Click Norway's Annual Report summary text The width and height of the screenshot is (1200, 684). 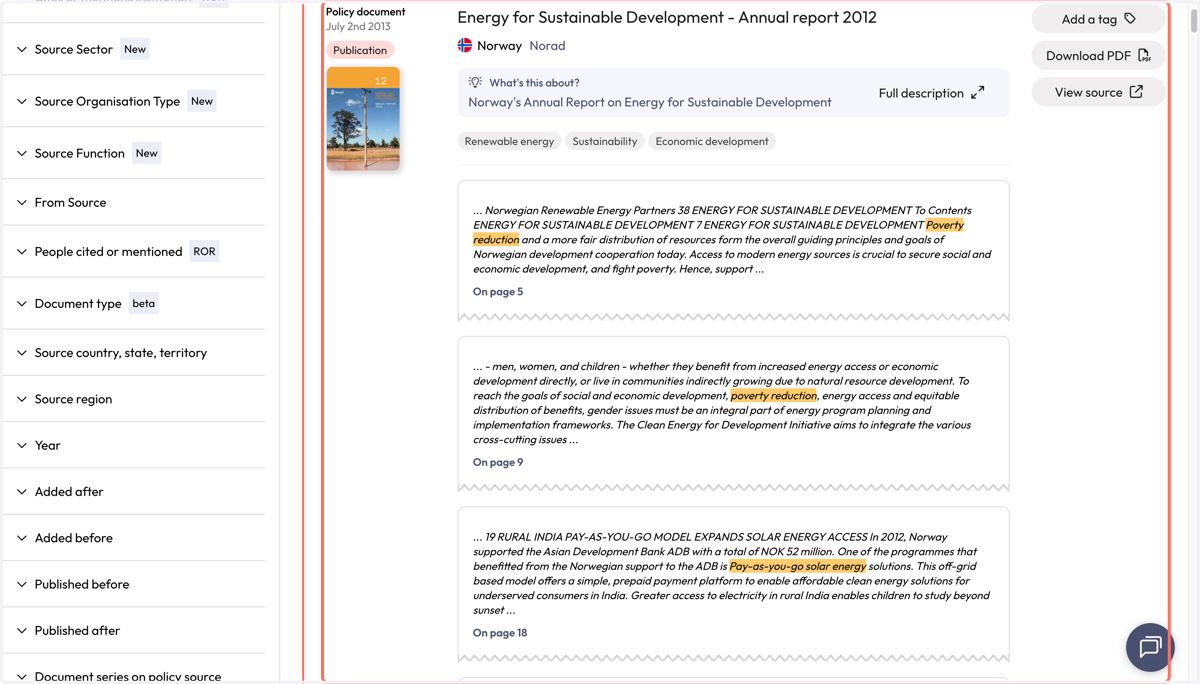(650, 102)
